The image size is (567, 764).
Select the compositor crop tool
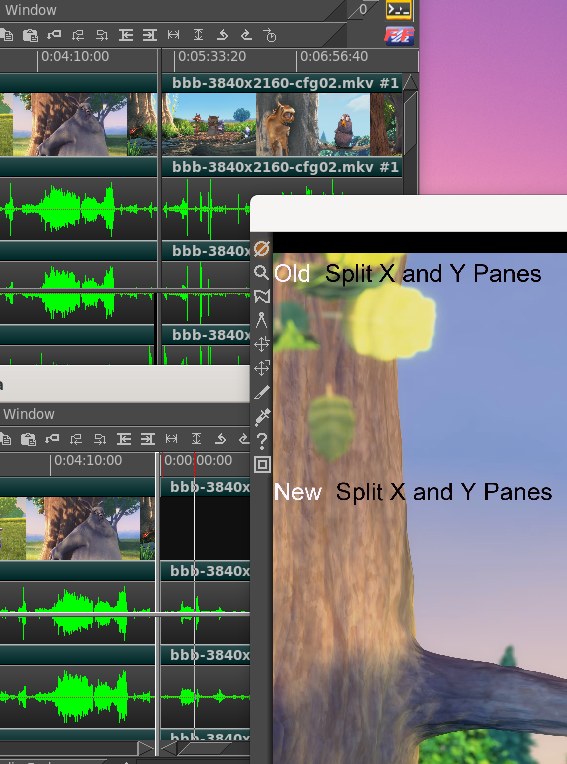click(262, 392)
